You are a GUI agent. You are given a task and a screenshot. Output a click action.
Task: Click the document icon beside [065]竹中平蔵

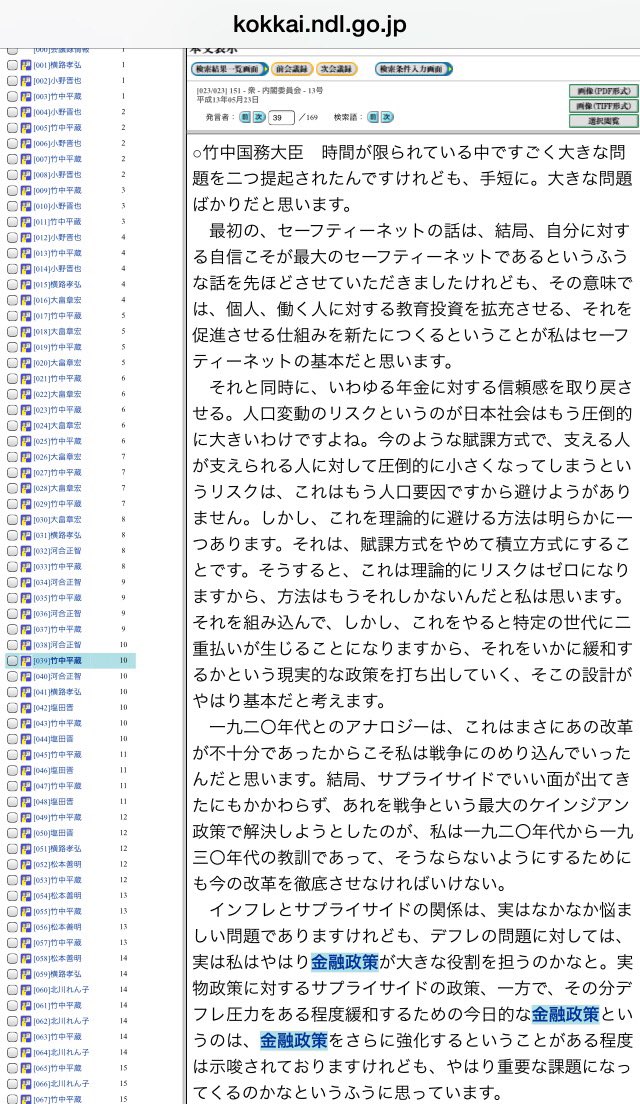coord(26,1068)
